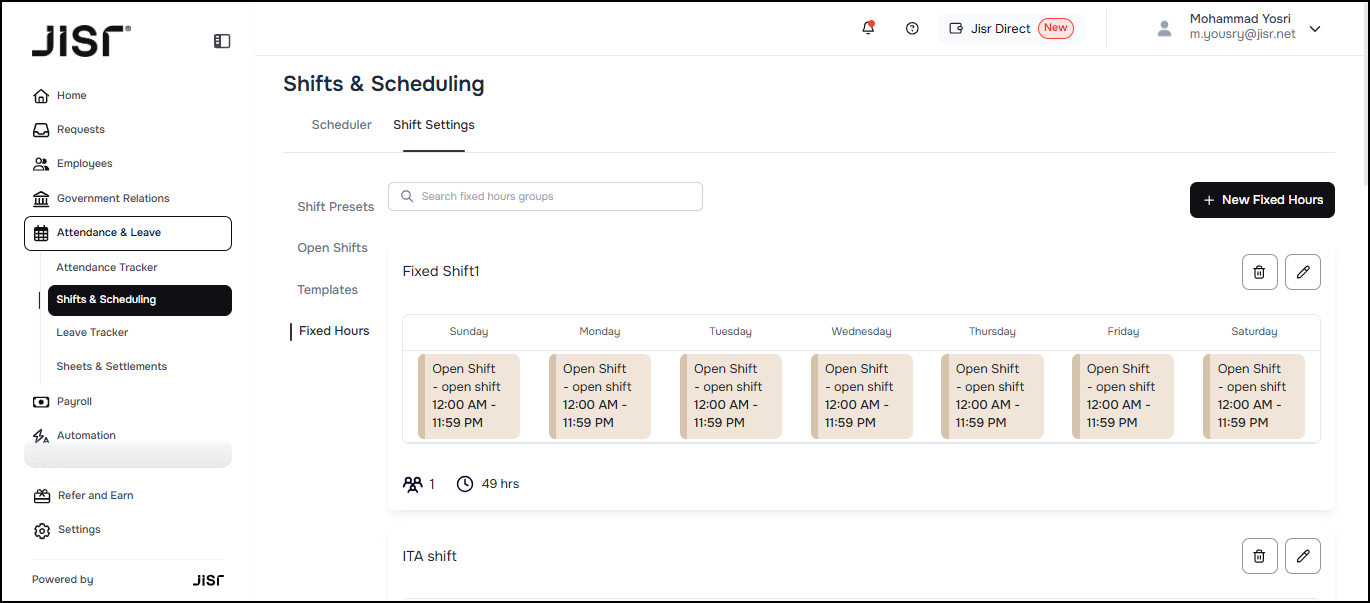The height and width of the screenshot is (603, 1370).
Task: Click the help question mark icon
Action: [912, 28]
